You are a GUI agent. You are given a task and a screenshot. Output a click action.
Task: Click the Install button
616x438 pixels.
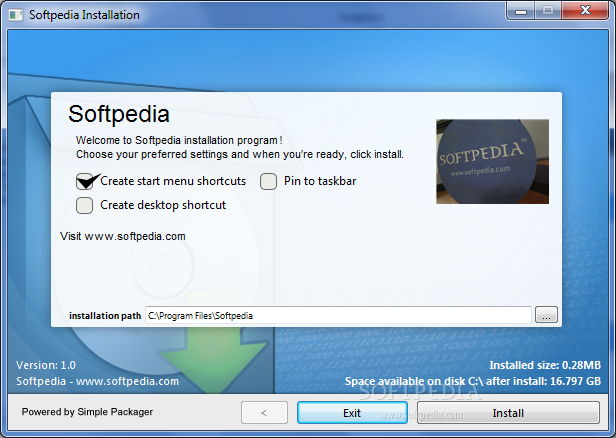click(x=508, y=413)
